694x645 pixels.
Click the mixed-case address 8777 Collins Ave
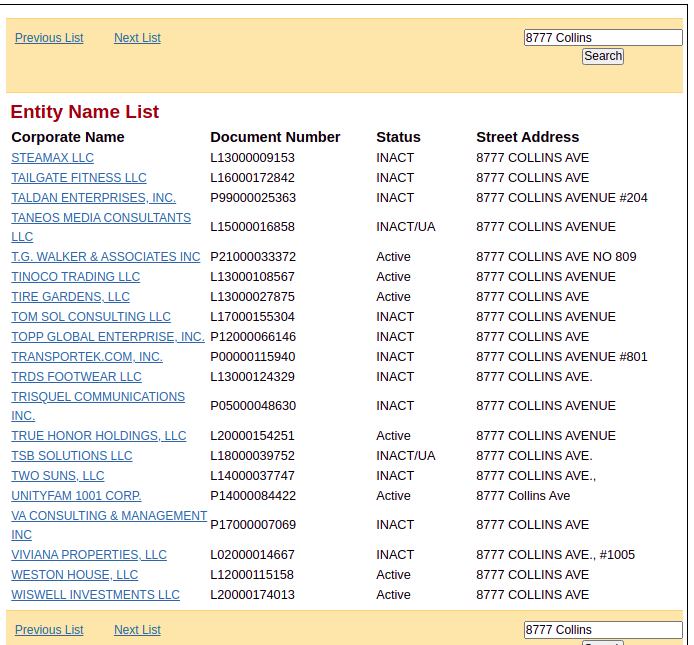pyautogui.click(x=523, y=496)
